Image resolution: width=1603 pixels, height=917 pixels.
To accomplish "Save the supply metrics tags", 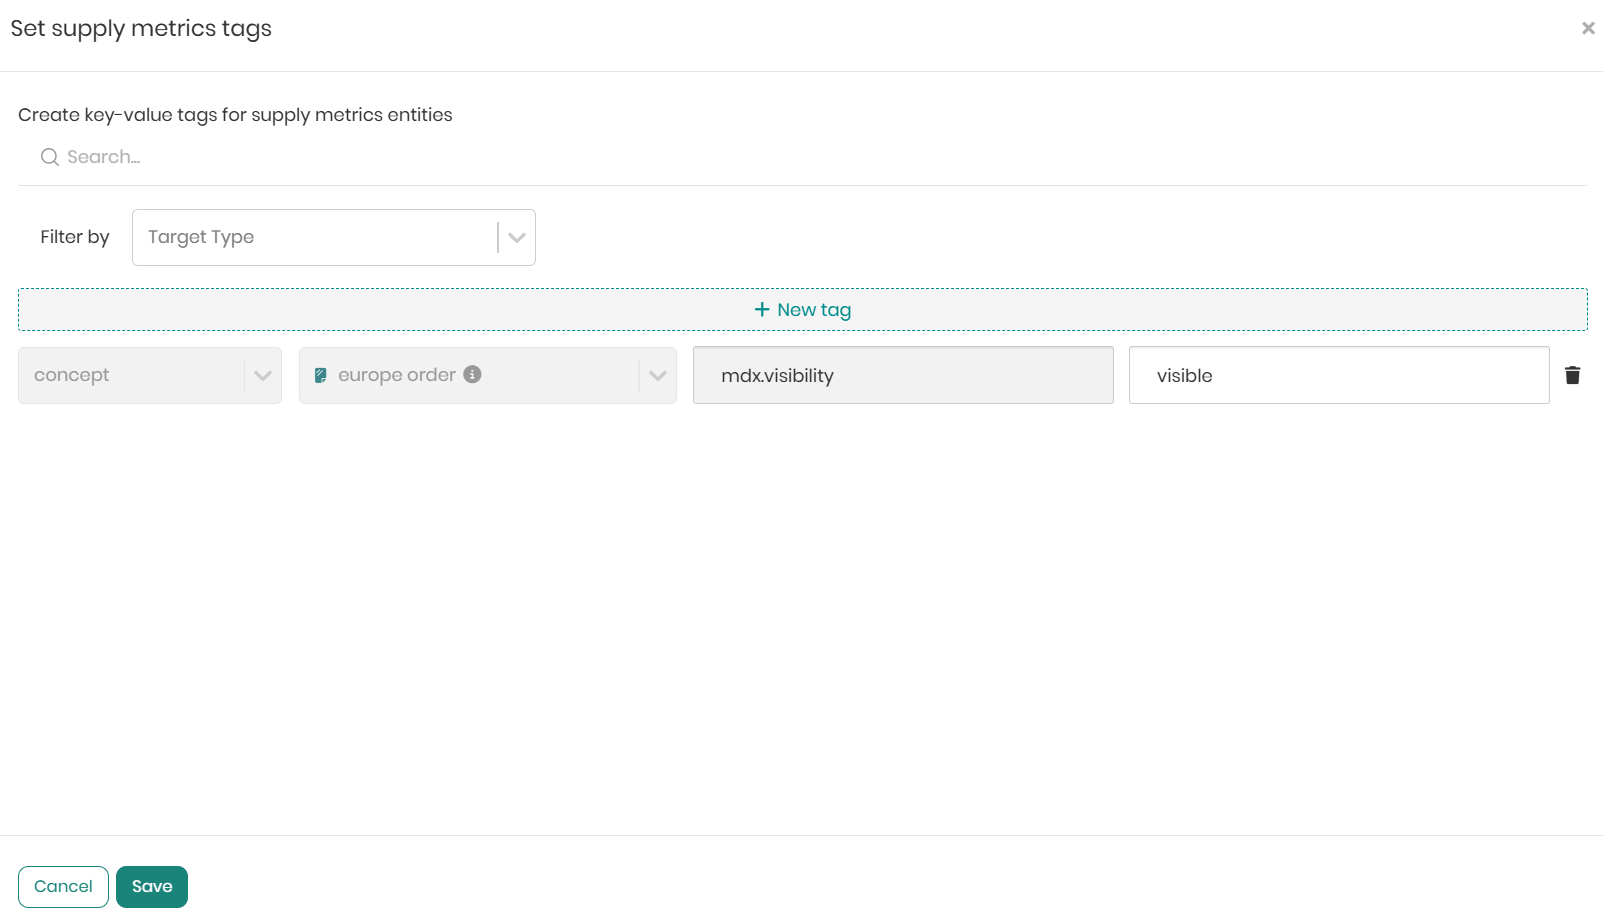I will (x=152, y=886).
